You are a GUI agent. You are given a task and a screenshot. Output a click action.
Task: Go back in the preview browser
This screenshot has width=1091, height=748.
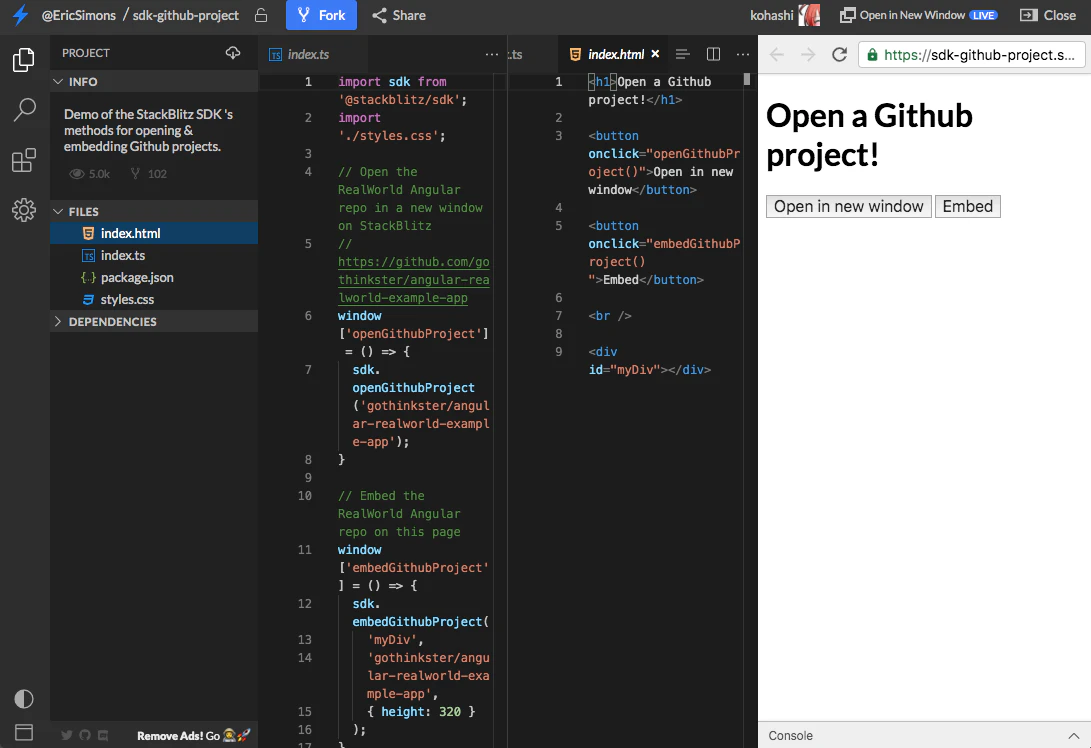click(x=777, y=55)
